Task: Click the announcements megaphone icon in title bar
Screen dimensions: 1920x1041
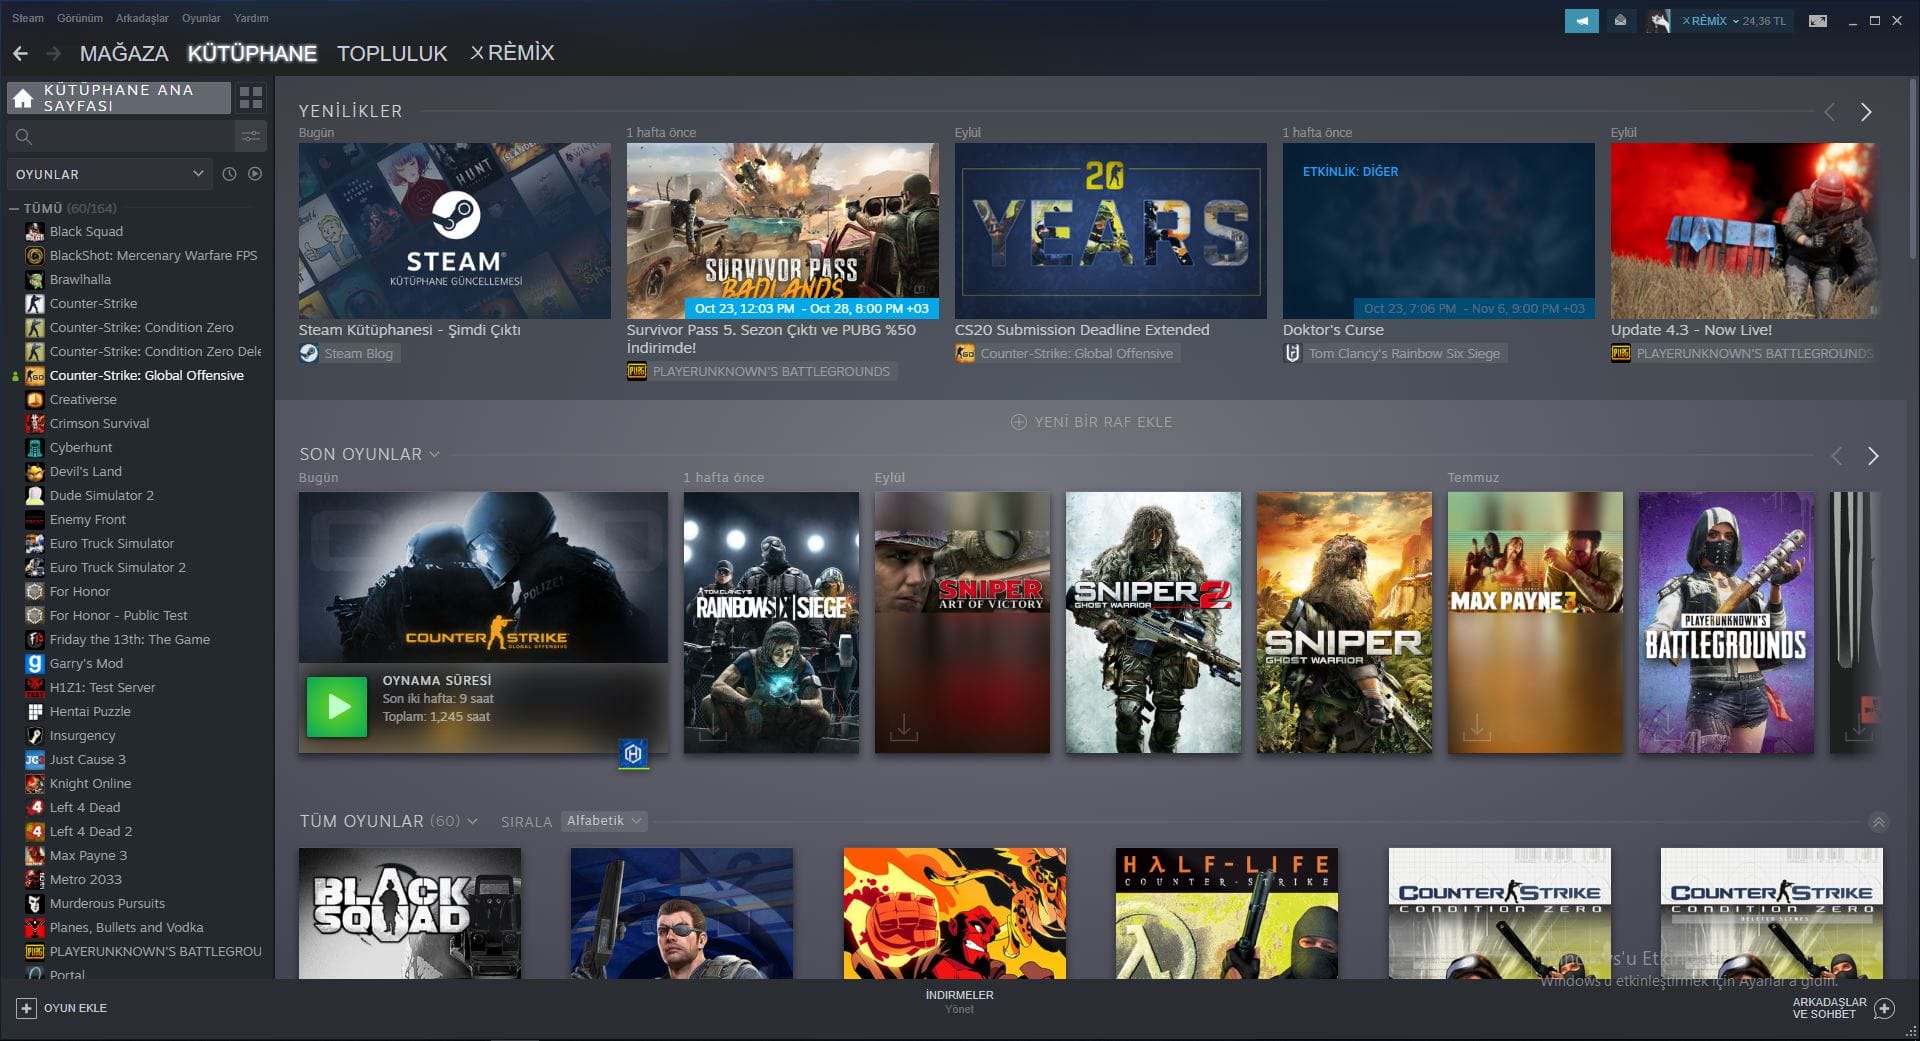Action: [x=1581, y=21]
